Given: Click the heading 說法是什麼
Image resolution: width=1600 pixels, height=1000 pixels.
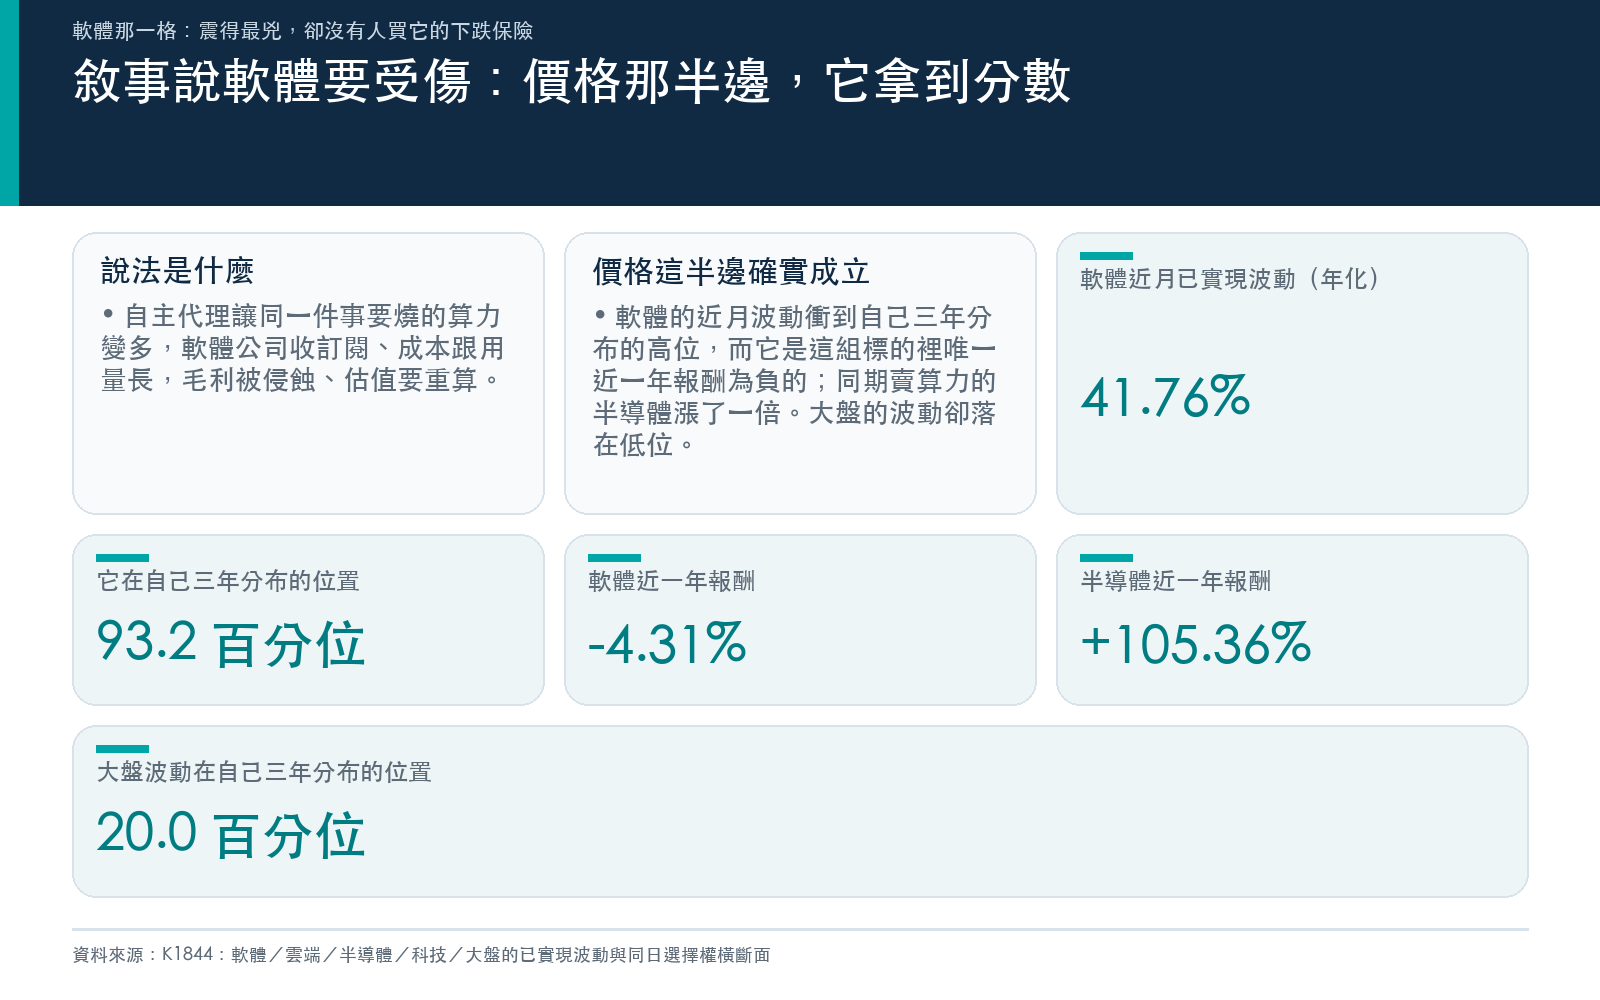Looking at the screenshot, I should [177, 270].
